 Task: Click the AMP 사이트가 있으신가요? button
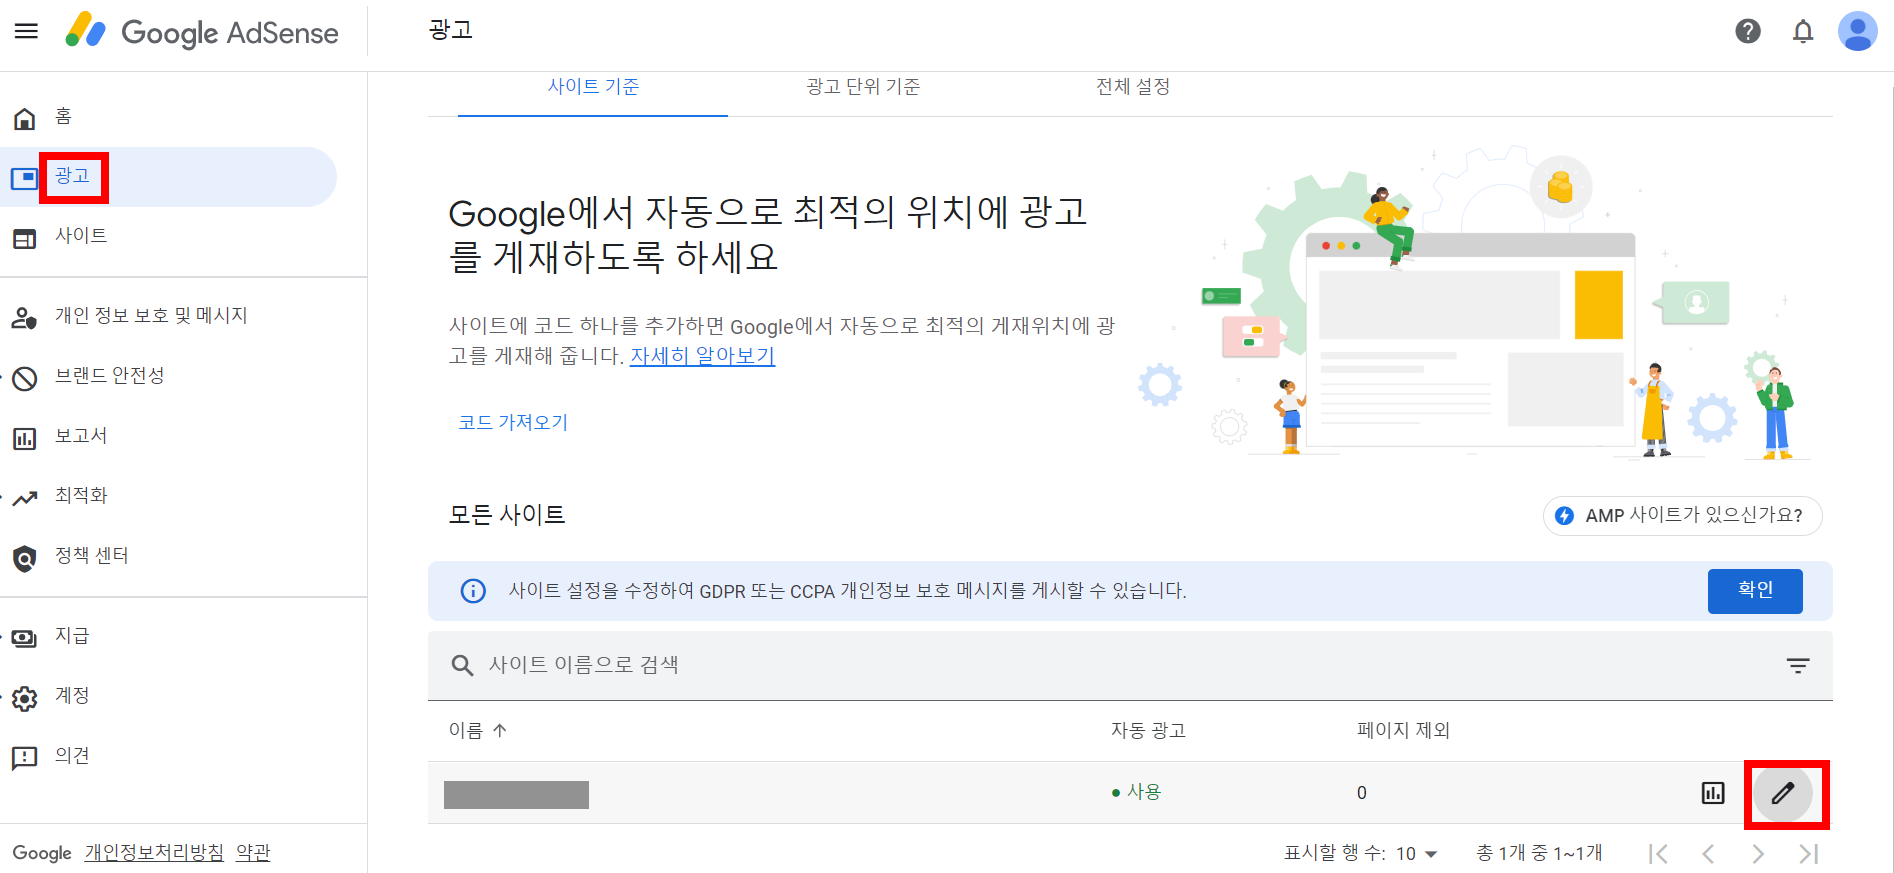tap(1683, 516)
